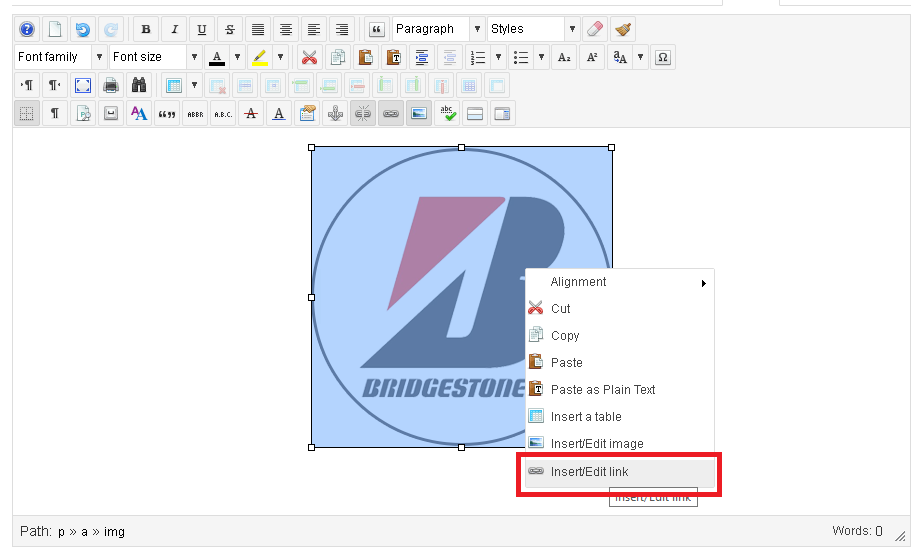
Task: Click the eraser Remove Formatting icon
Action: pos(595,29)
